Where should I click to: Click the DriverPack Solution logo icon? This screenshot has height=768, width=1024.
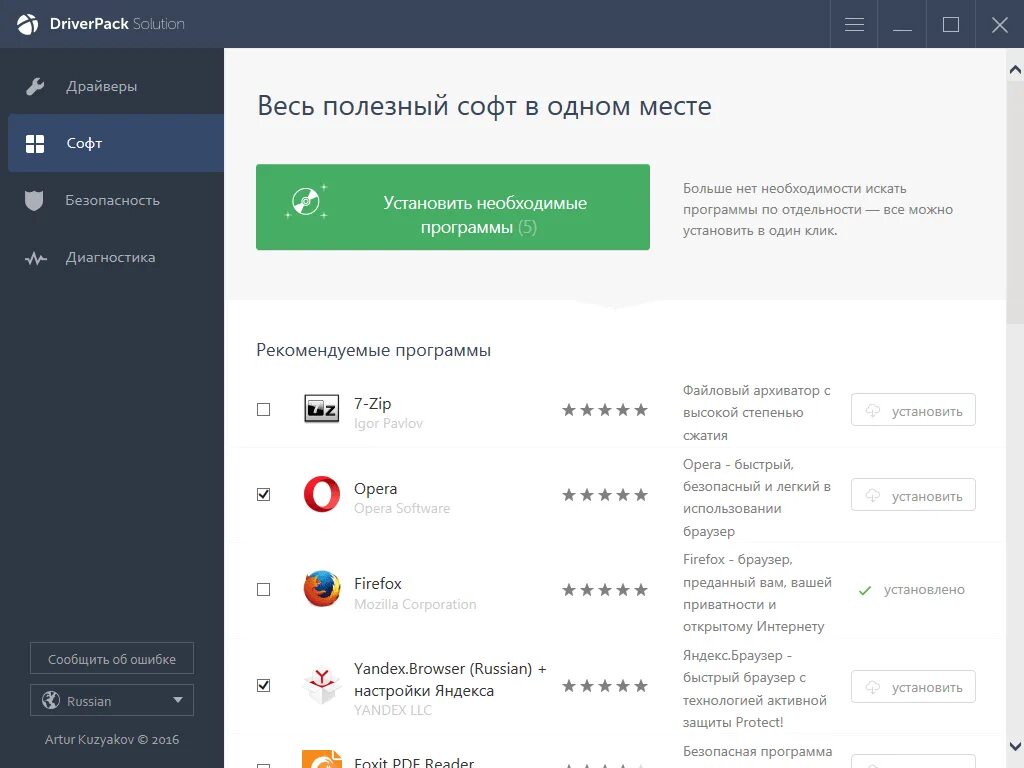[x=27, y=24]
